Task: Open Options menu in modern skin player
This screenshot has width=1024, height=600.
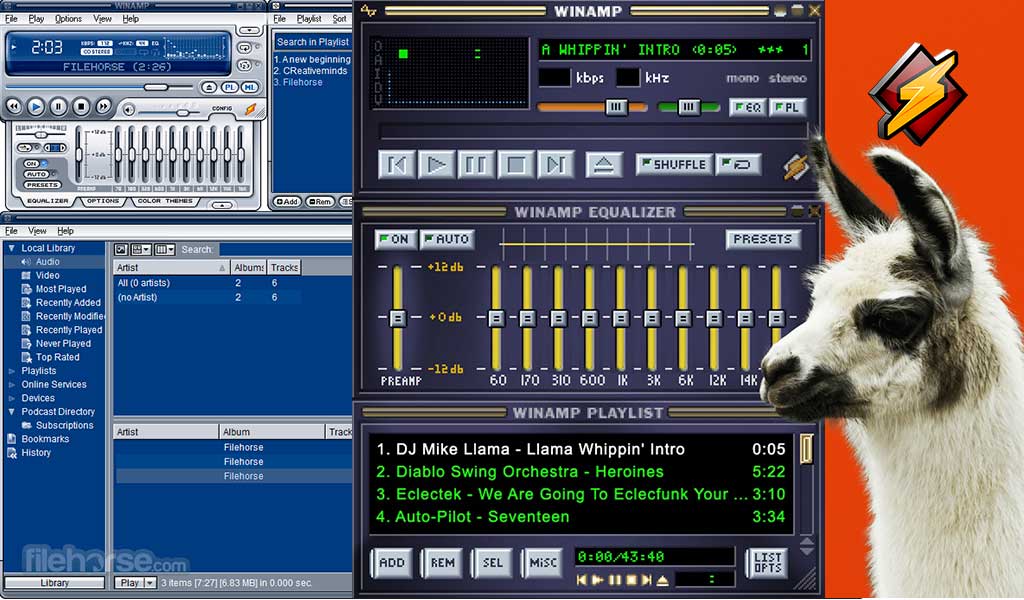Action: (x=68, y=19)
